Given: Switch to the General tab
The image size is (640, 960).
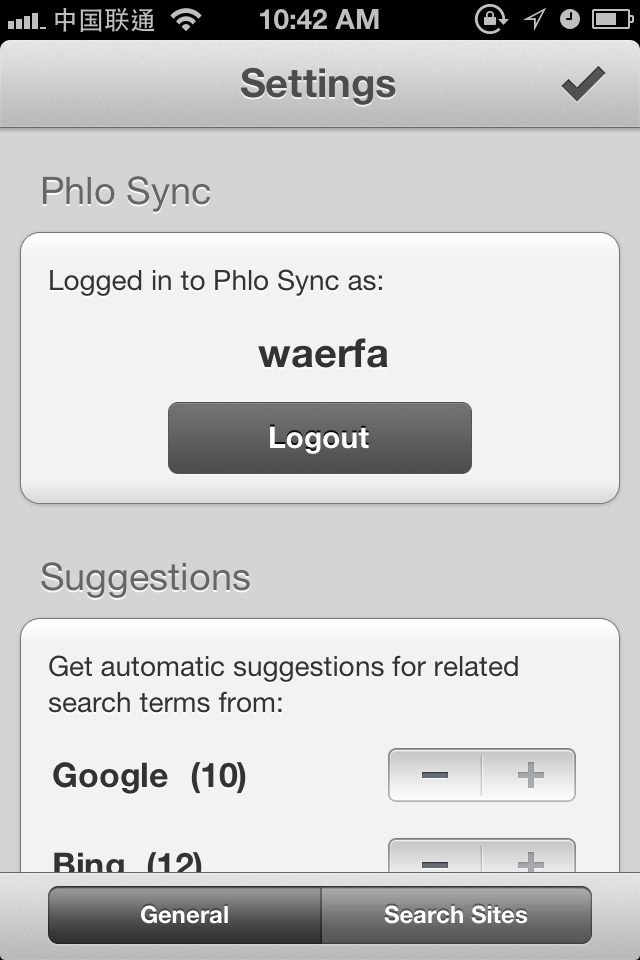Looking at the screenshot, I should point(184,915).
